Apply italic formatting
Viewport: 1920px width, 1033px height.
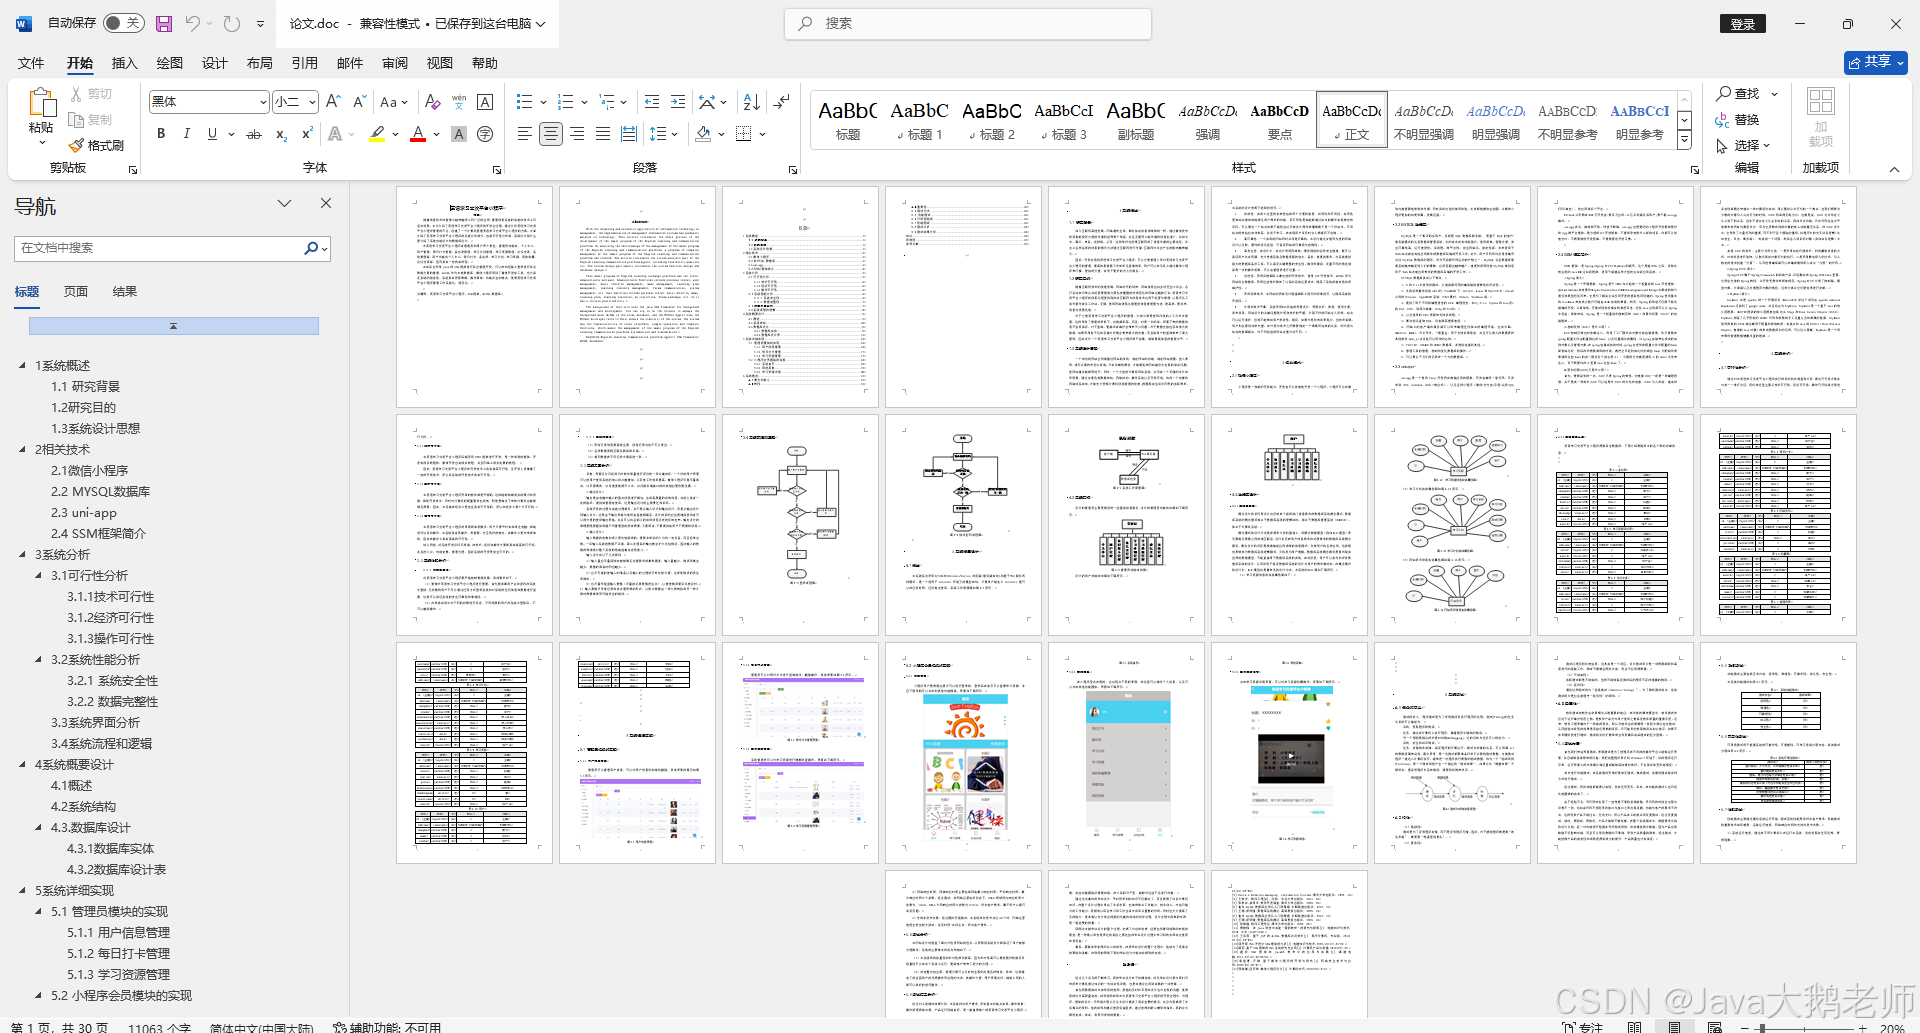[x=186, y=134]
